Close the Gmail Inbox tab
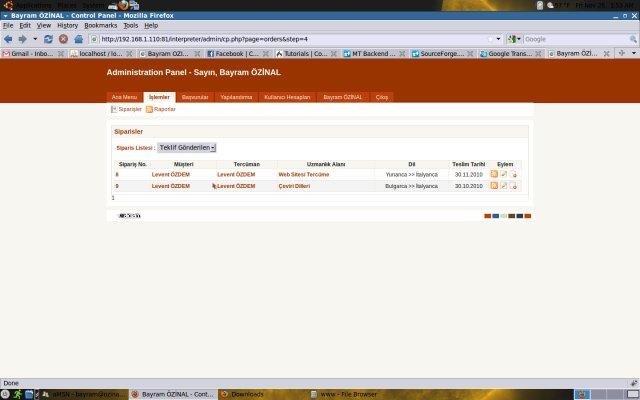Viewport: 640px width, 400px height. 61,53
